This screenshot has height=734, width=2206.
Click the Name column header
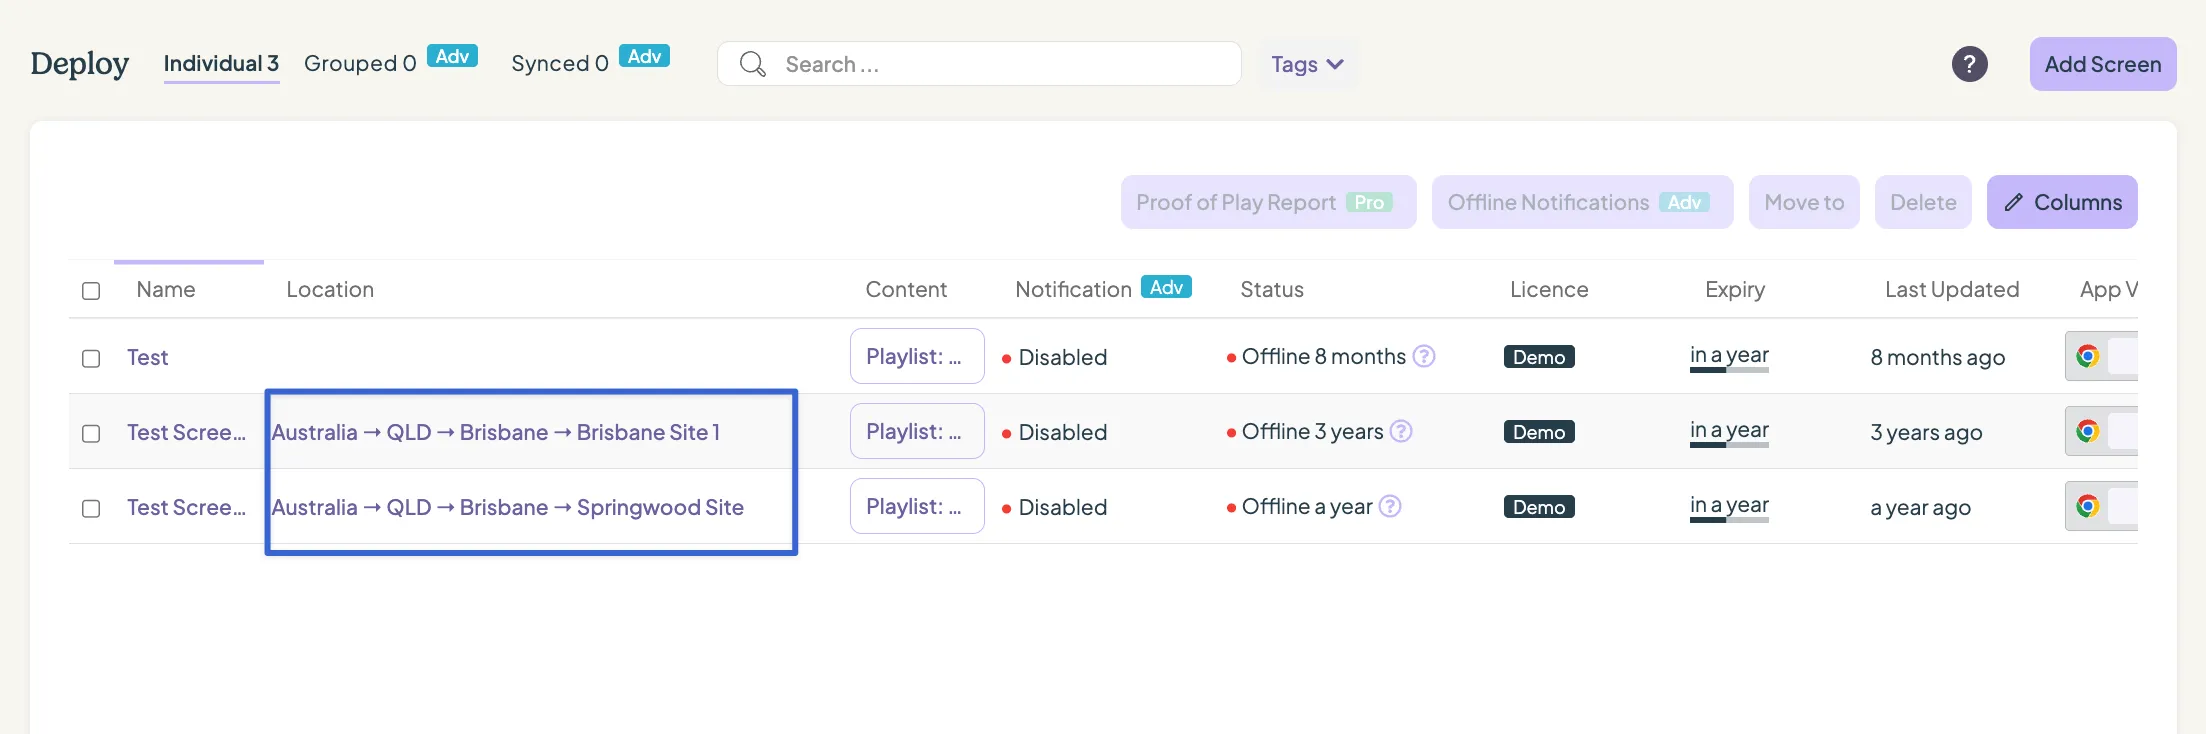tap(166, 290)
